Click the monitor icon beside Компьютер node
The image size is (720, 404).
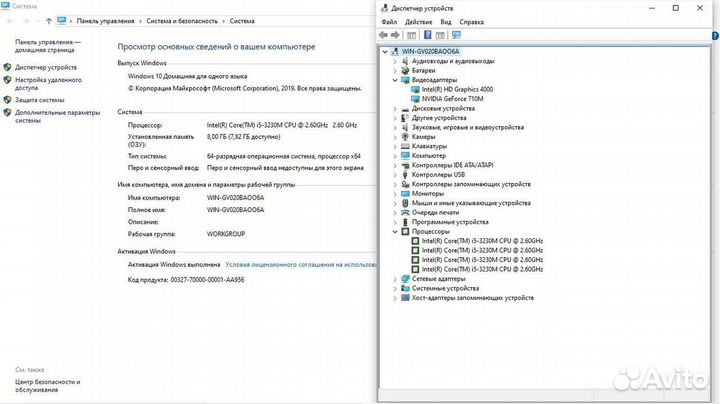[405, 156]
